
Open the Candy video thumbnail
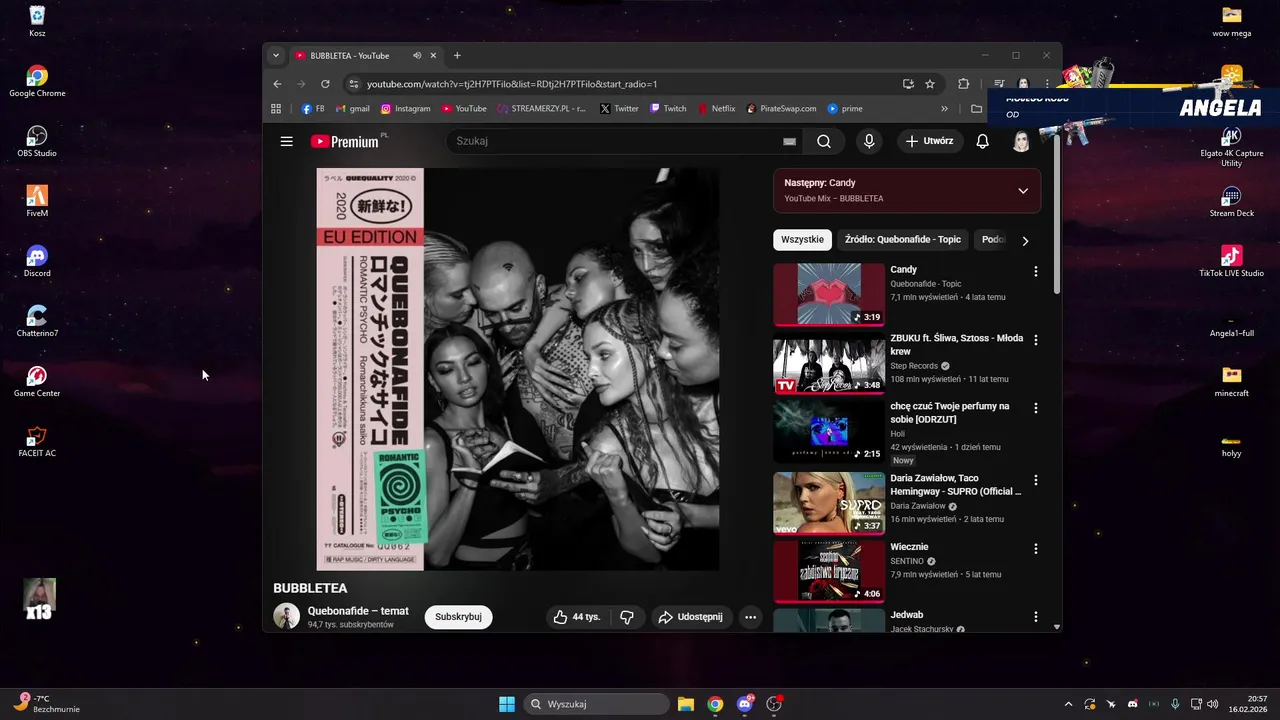coord(829,295)
